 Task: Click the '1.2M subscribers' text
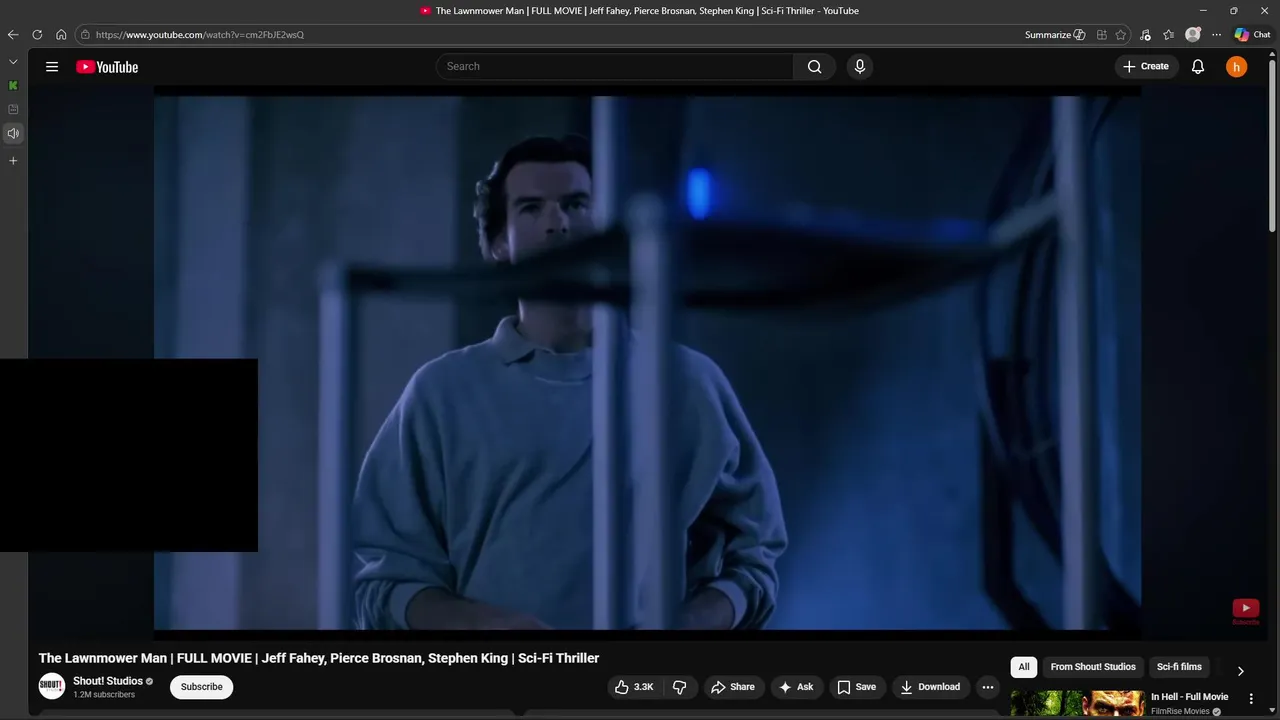click(x=104, y=694)
